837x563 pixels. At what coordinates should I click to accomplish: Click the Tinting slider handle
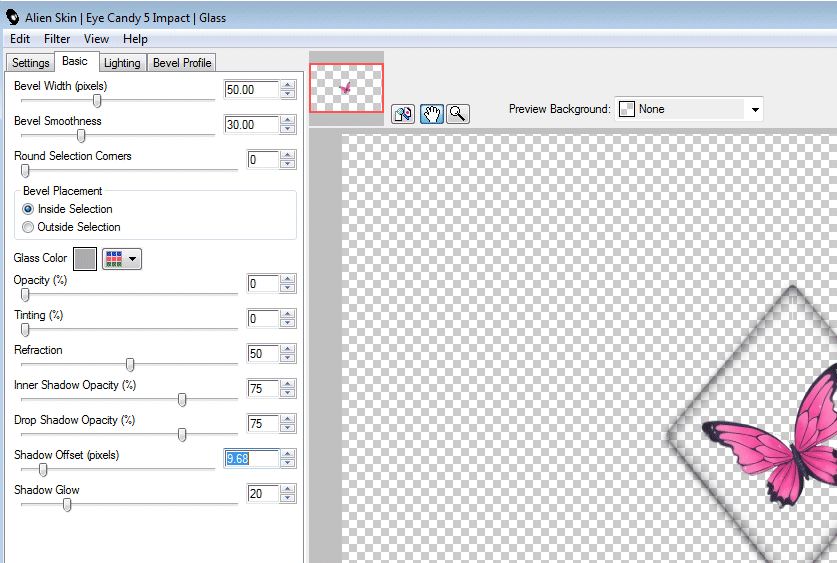pos(25,330)
